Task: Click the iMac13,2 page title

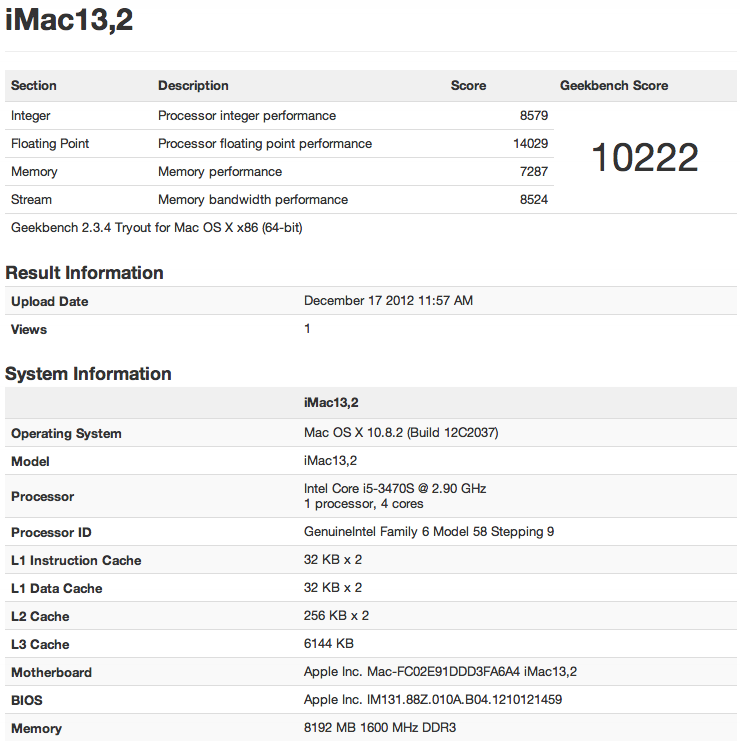Action: point(69,21)
